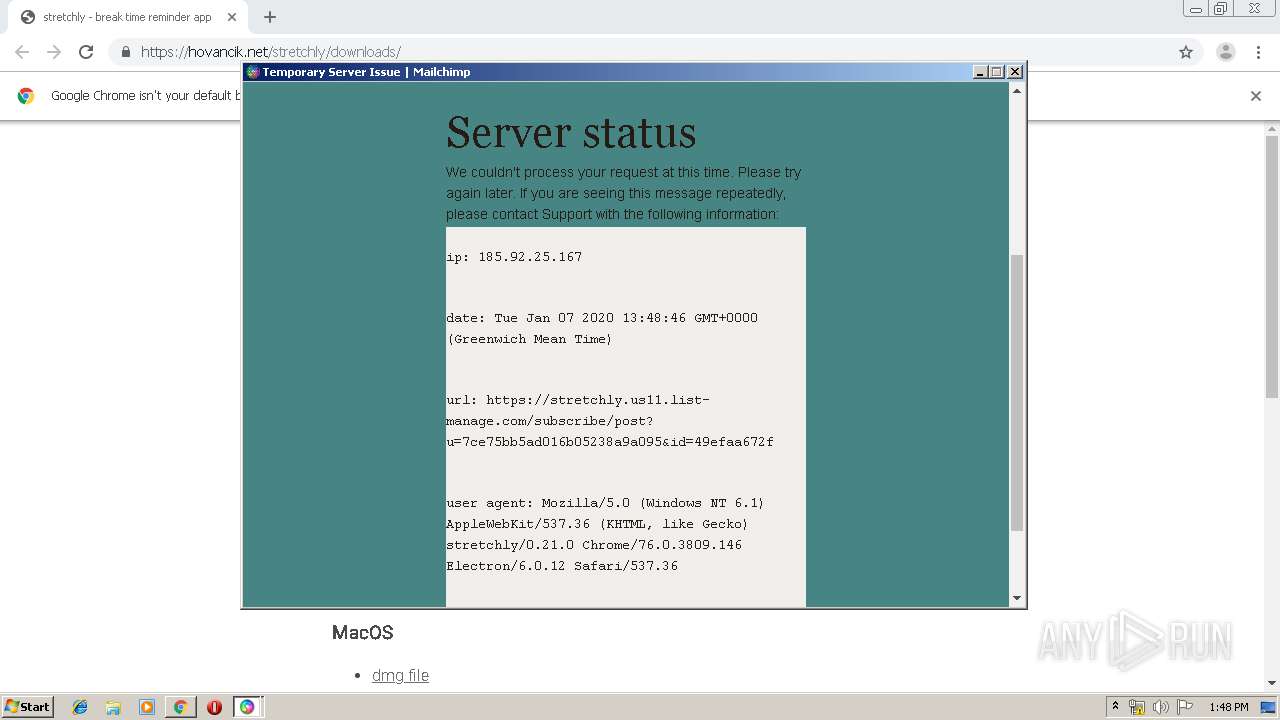Open Windows Explorer folder from taskbar
This screenshot has width=1280, height=720.
(113, 707)
